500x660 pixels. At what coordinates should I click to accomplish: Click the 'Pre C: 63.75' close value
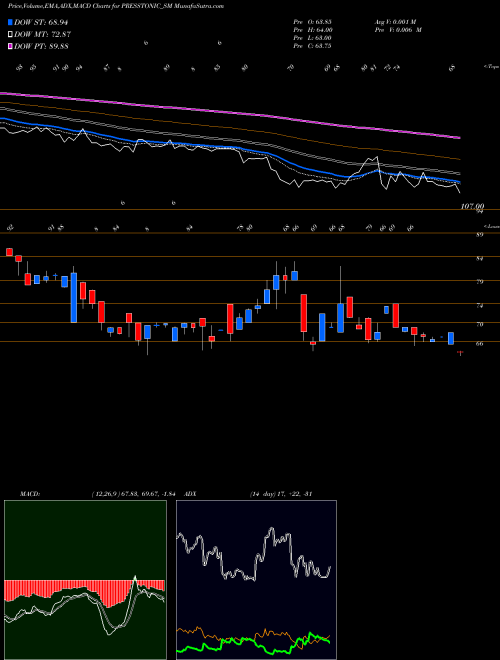[x=313, y=46]
